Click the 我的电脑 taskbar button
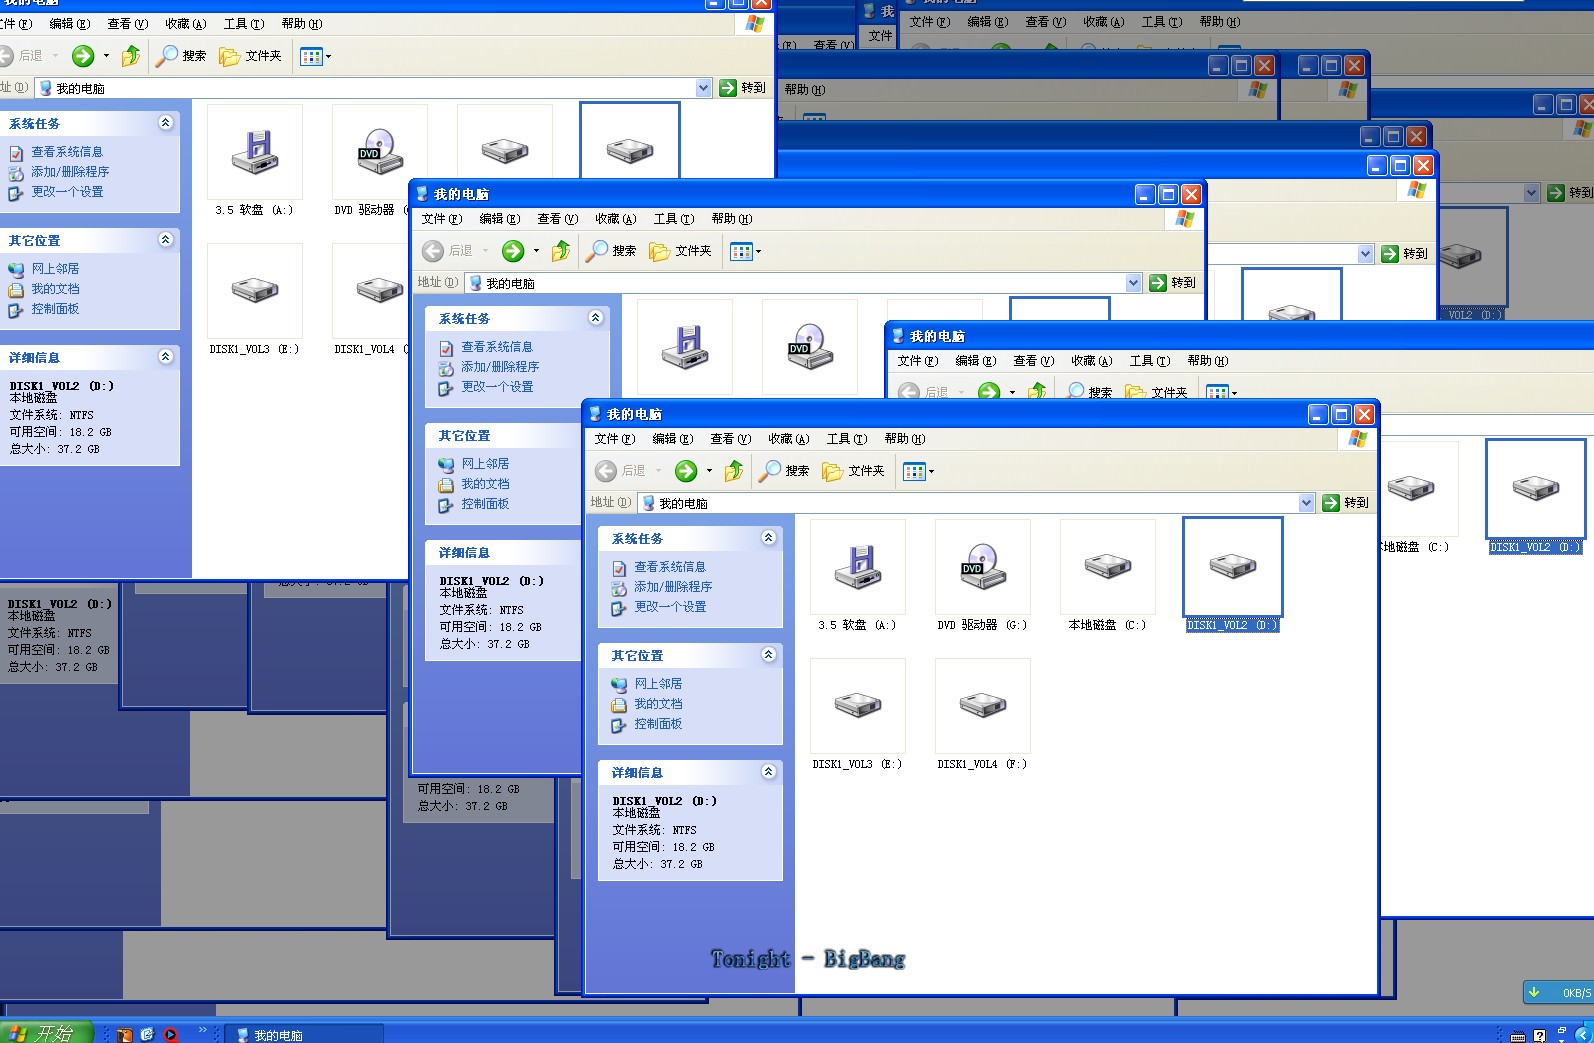Viewport: 1594px width, 1043px height. click(x=303, y=1035)
